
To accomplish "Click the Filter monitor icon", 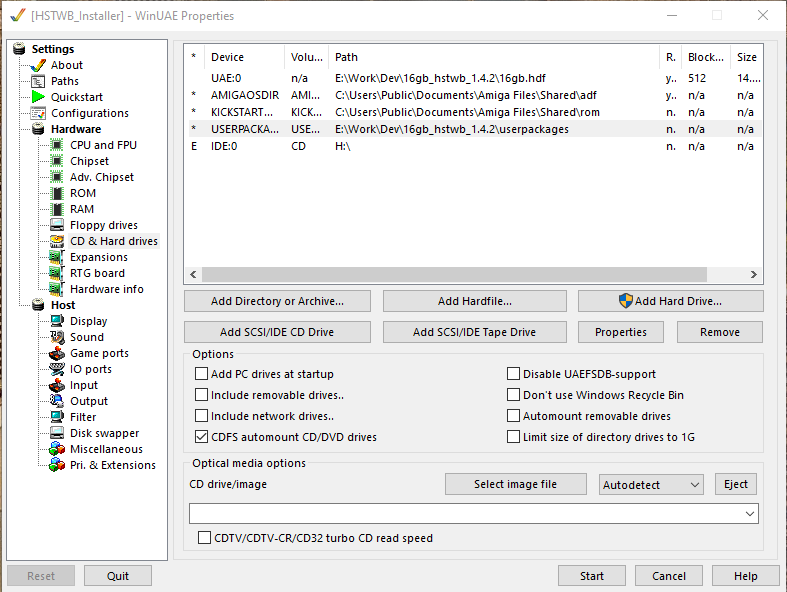I will click(57, 417).
